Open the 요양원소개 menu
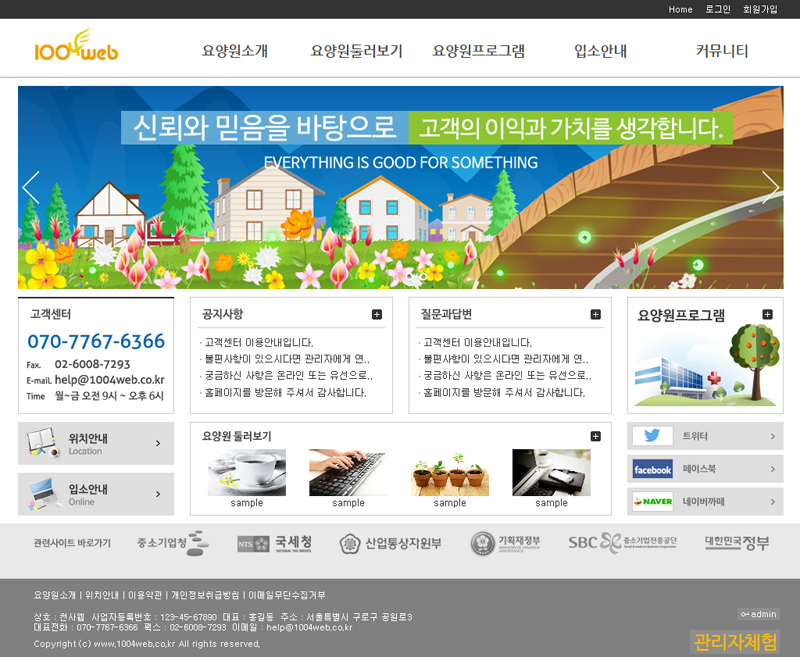Viewport: 800px width, 657px height. [x=235, y=51]
